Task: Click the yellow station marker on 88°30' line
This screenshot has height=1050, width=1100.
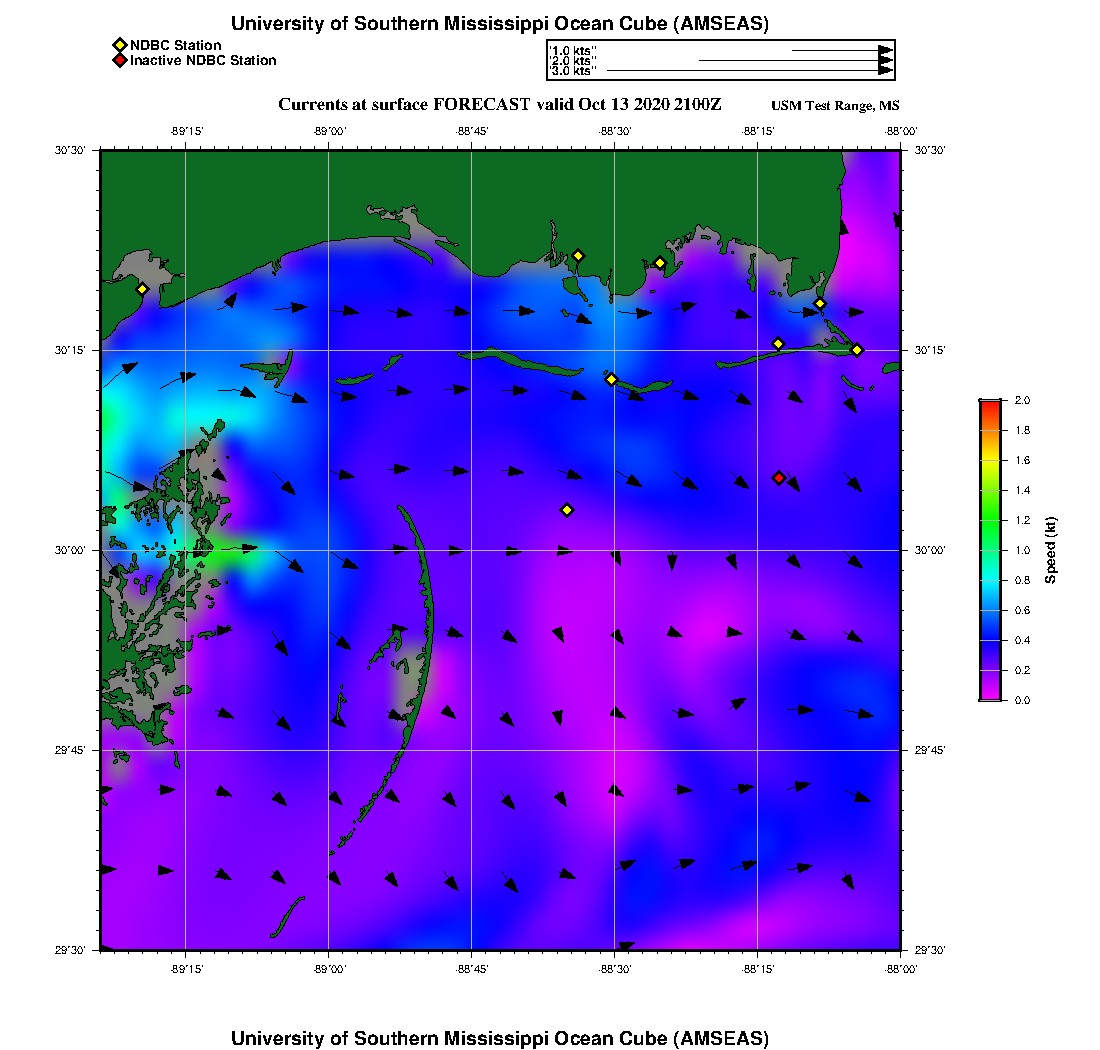Action: [611, 379]
